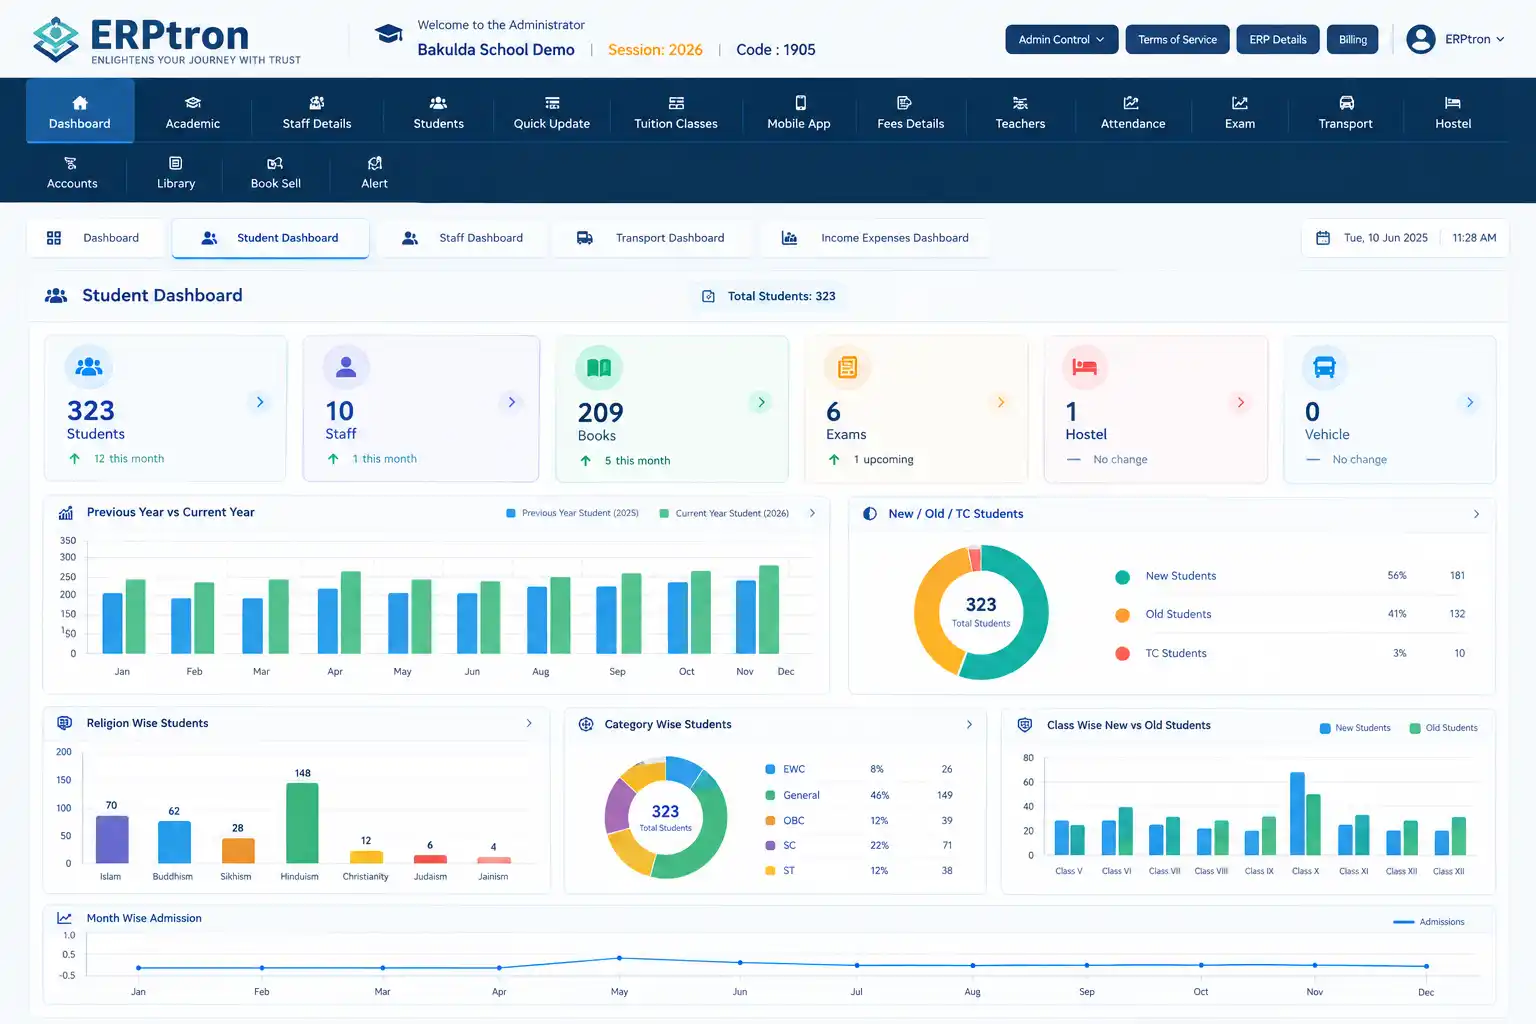The image size is (1536, 1024).
Task: Click the TC Students red legend dot
Action: coord(1123,653)
